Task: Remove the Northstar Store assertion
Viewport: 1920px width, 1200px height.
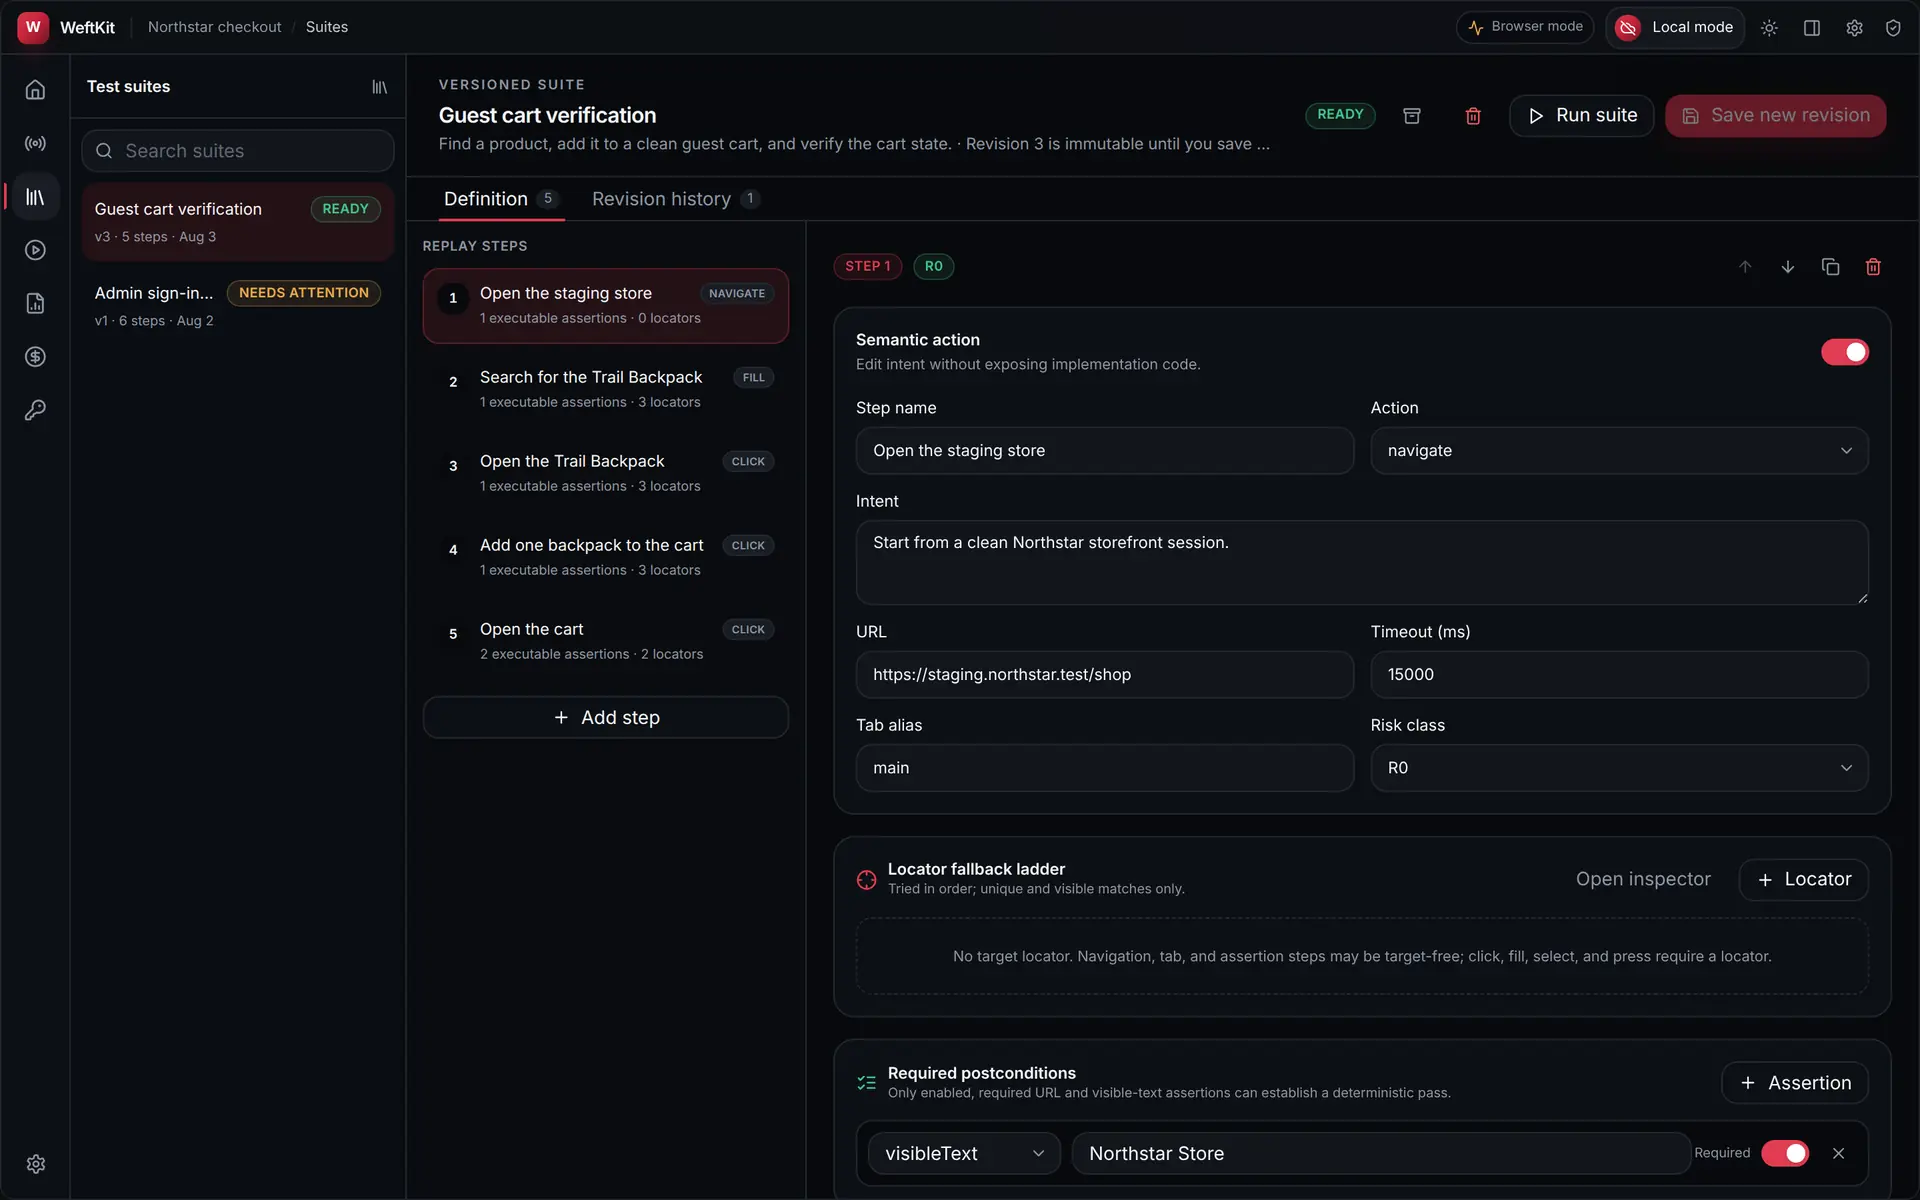Action: 1838,1153
